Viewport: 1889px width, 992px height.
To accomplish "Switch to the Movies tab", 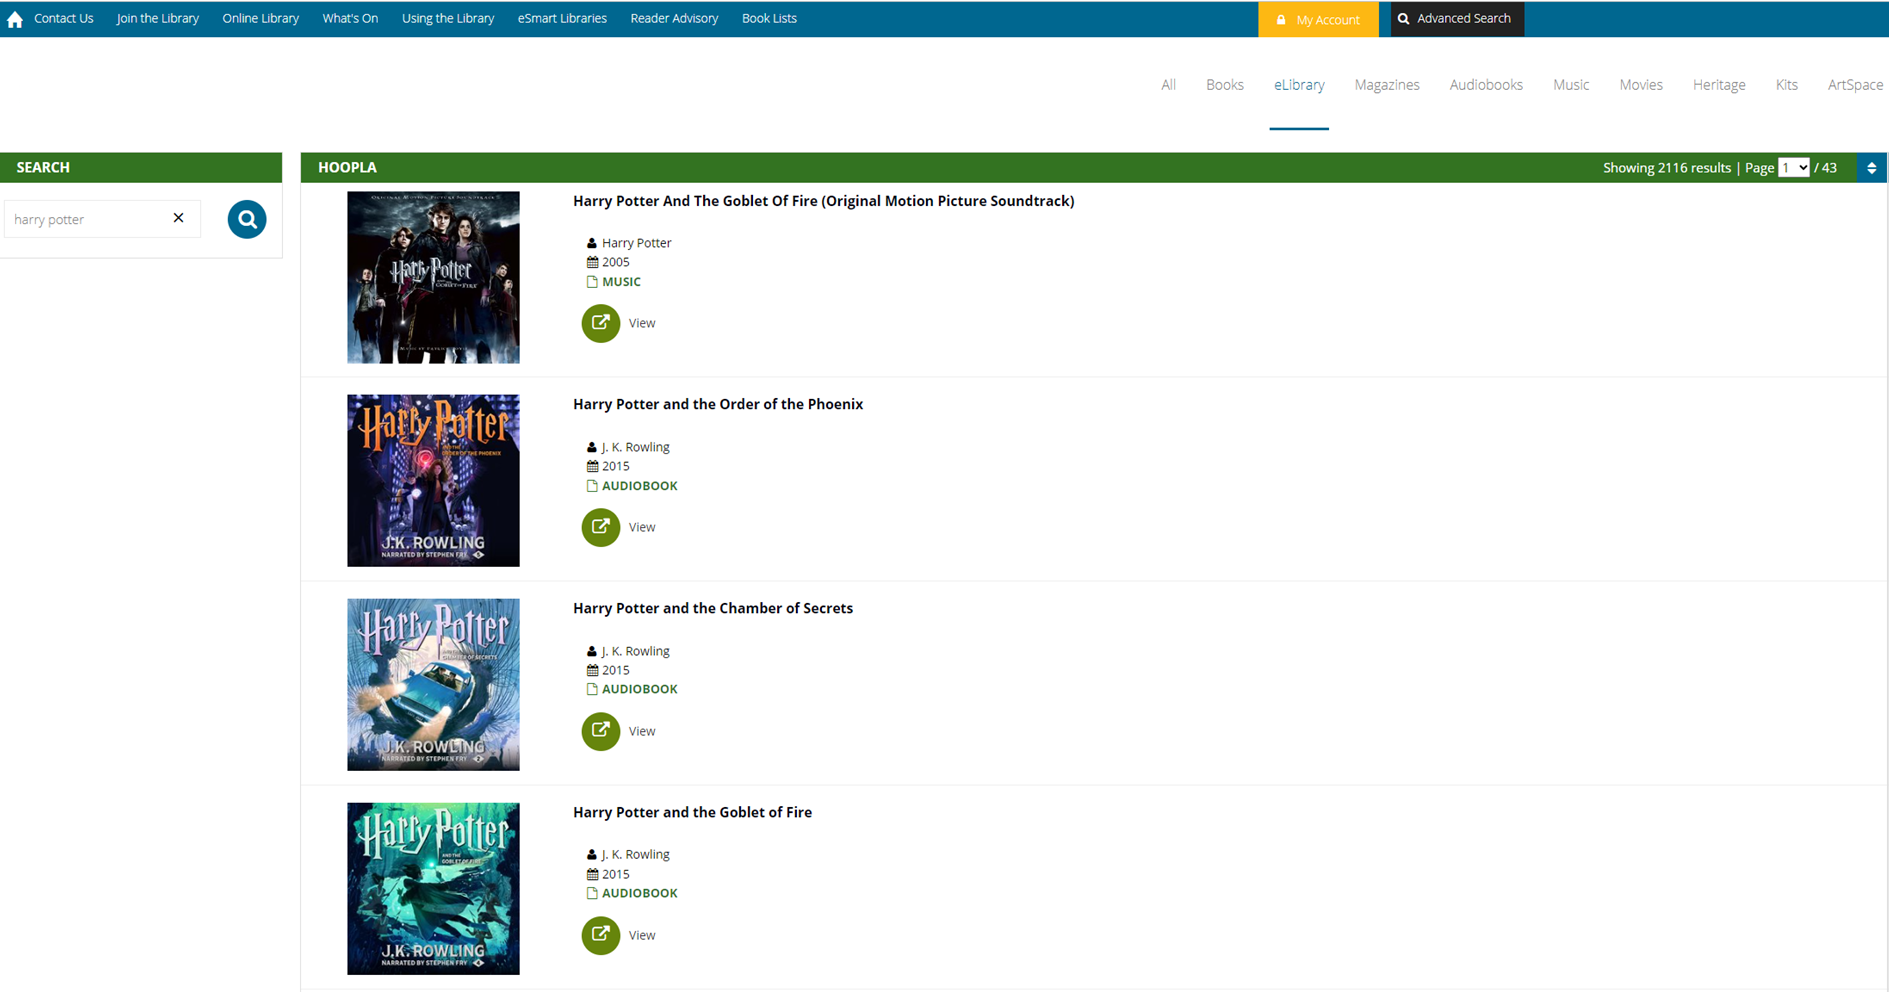I will point(1641,85).
